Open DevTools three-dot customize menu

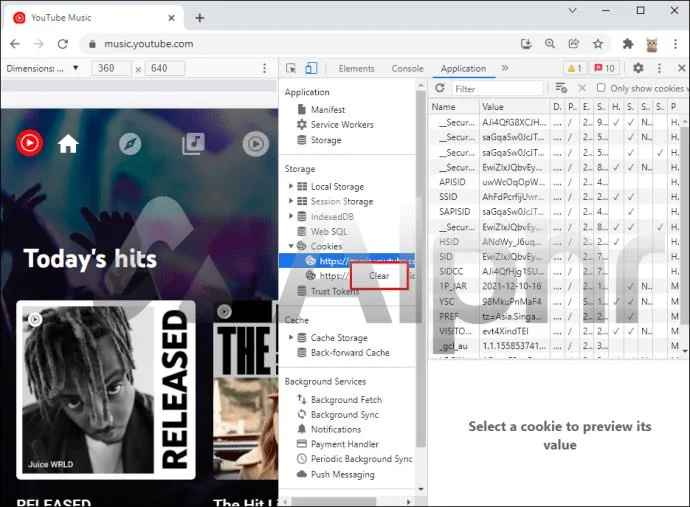pos(659,68)
